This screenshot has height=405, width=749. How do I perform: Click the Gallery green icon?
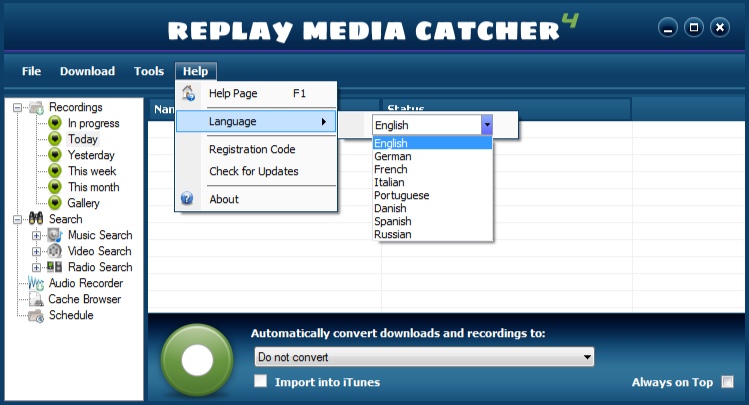click(55, 203)
